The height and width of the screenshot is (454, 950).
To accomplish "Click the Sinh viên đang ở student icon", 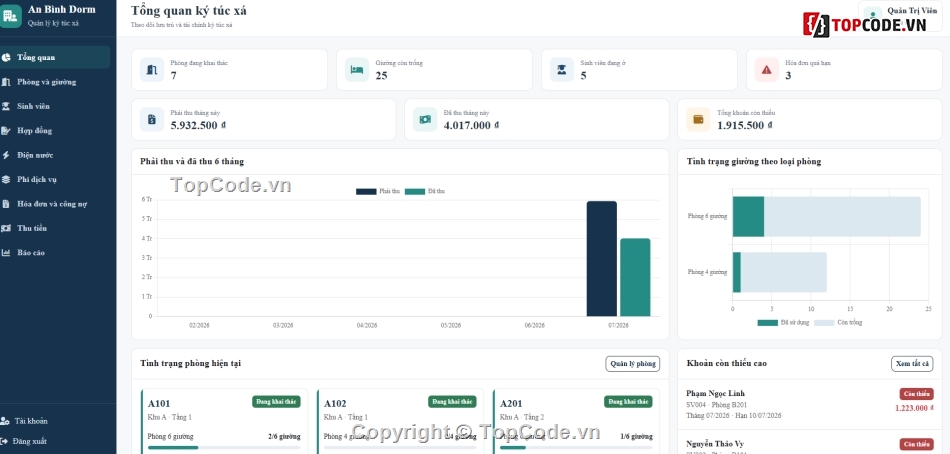I will pyautogui.click(x=562, y=70).
